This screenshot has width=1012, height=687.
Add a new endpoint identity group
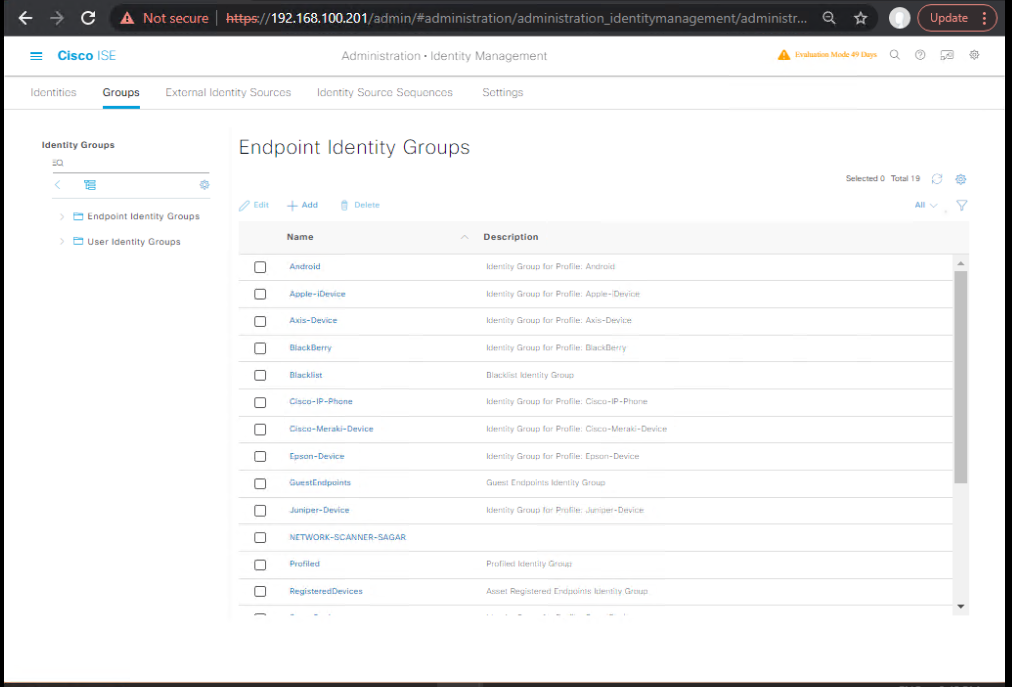pos(302,205)
